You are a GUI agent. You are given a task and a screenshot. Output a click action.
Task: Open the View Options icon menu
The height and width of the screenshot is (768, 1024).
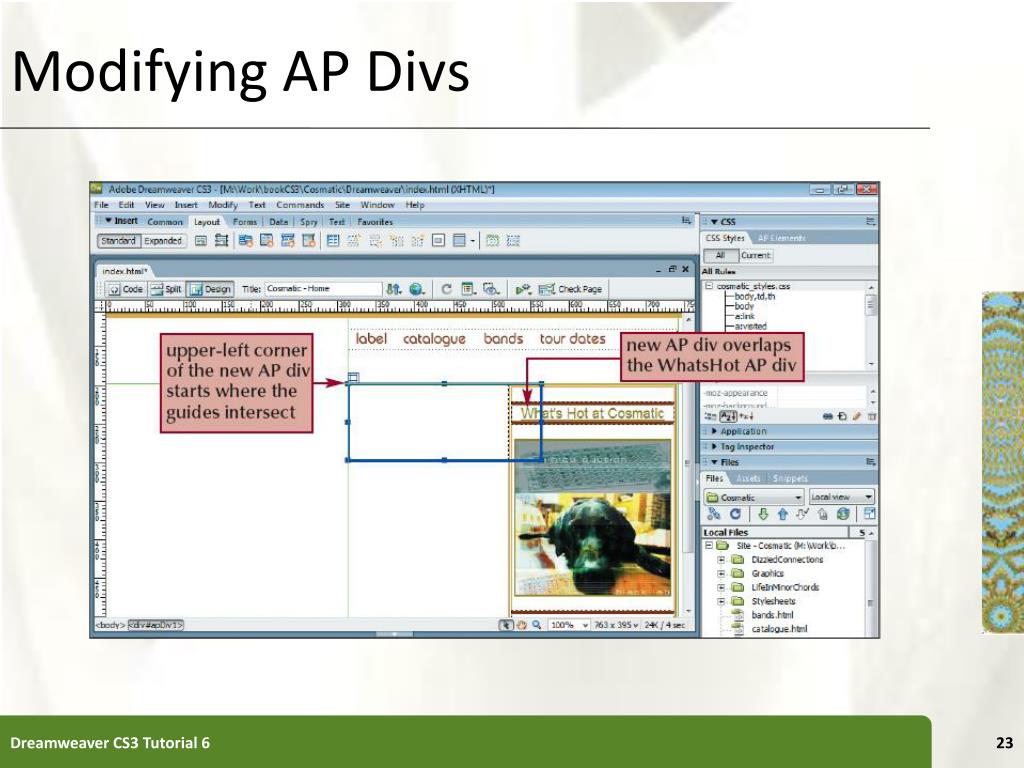[x=468, y=289]
